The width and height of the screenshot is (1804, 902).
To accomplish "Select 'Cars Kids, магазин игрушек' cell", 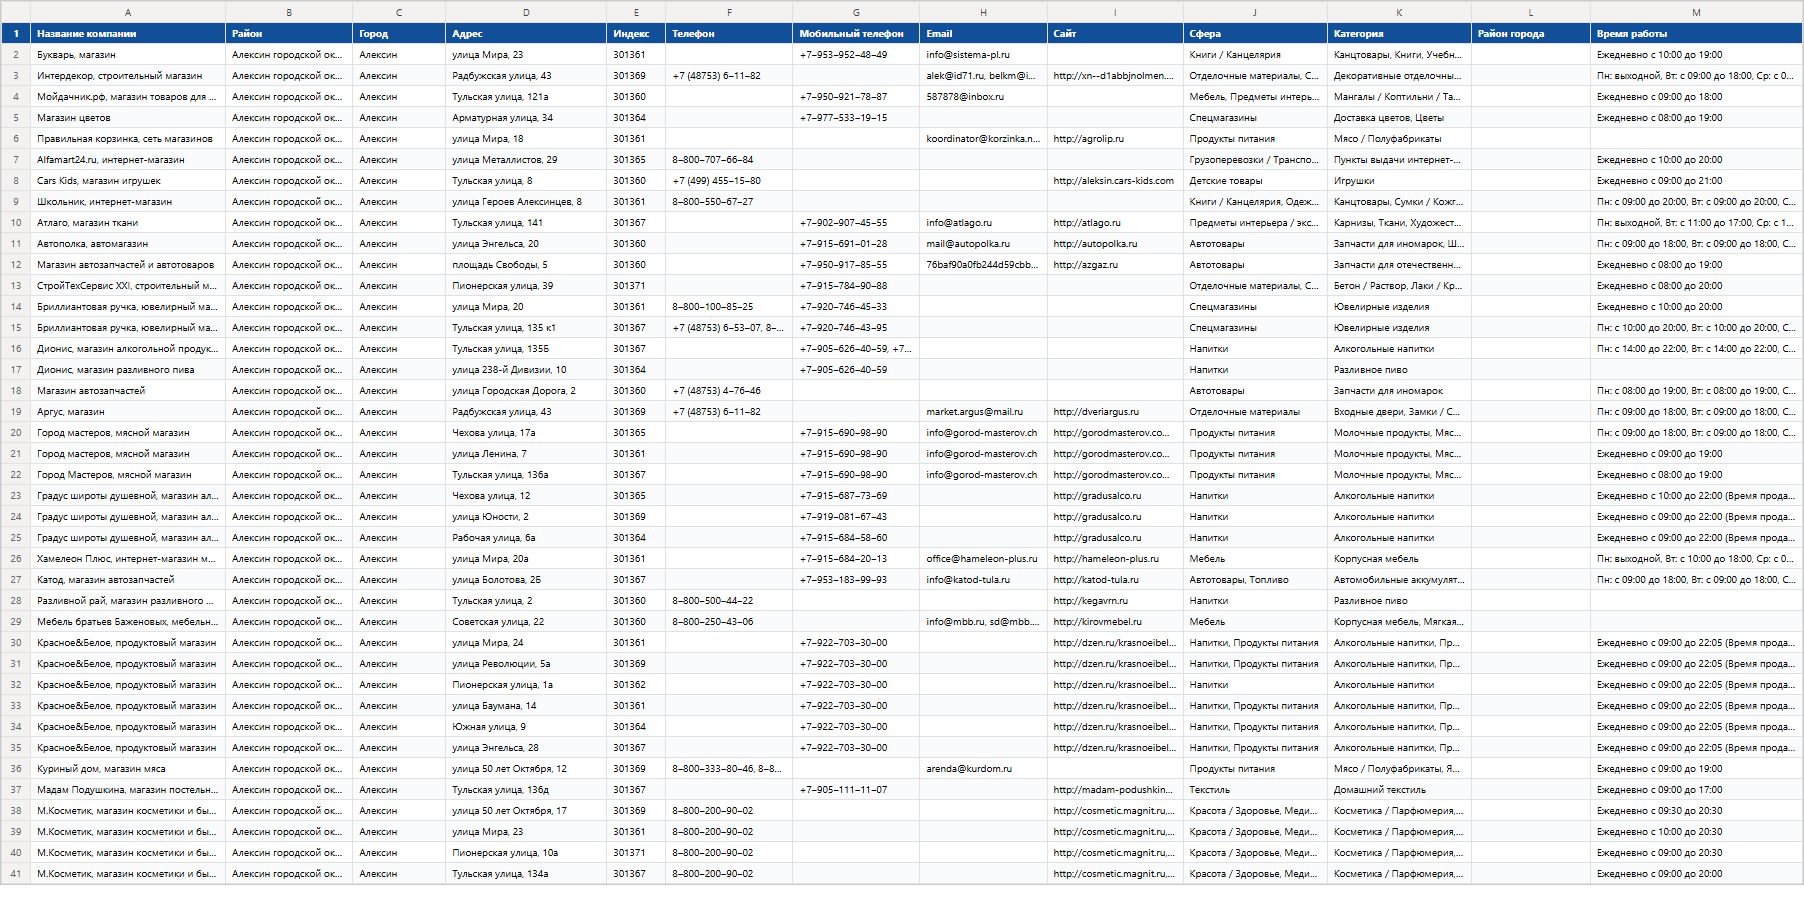I will [x=128, y=181].
